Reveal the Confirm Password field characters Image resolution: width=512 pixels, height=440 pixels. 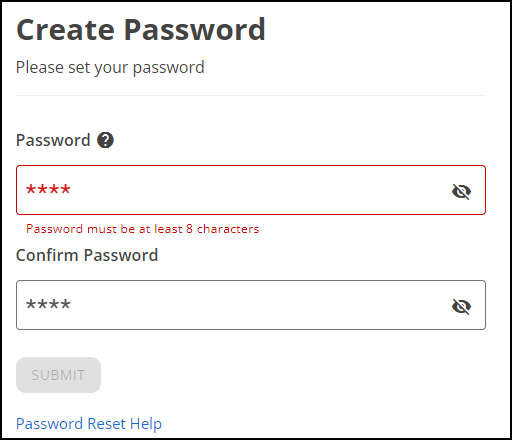click(461, 306)
